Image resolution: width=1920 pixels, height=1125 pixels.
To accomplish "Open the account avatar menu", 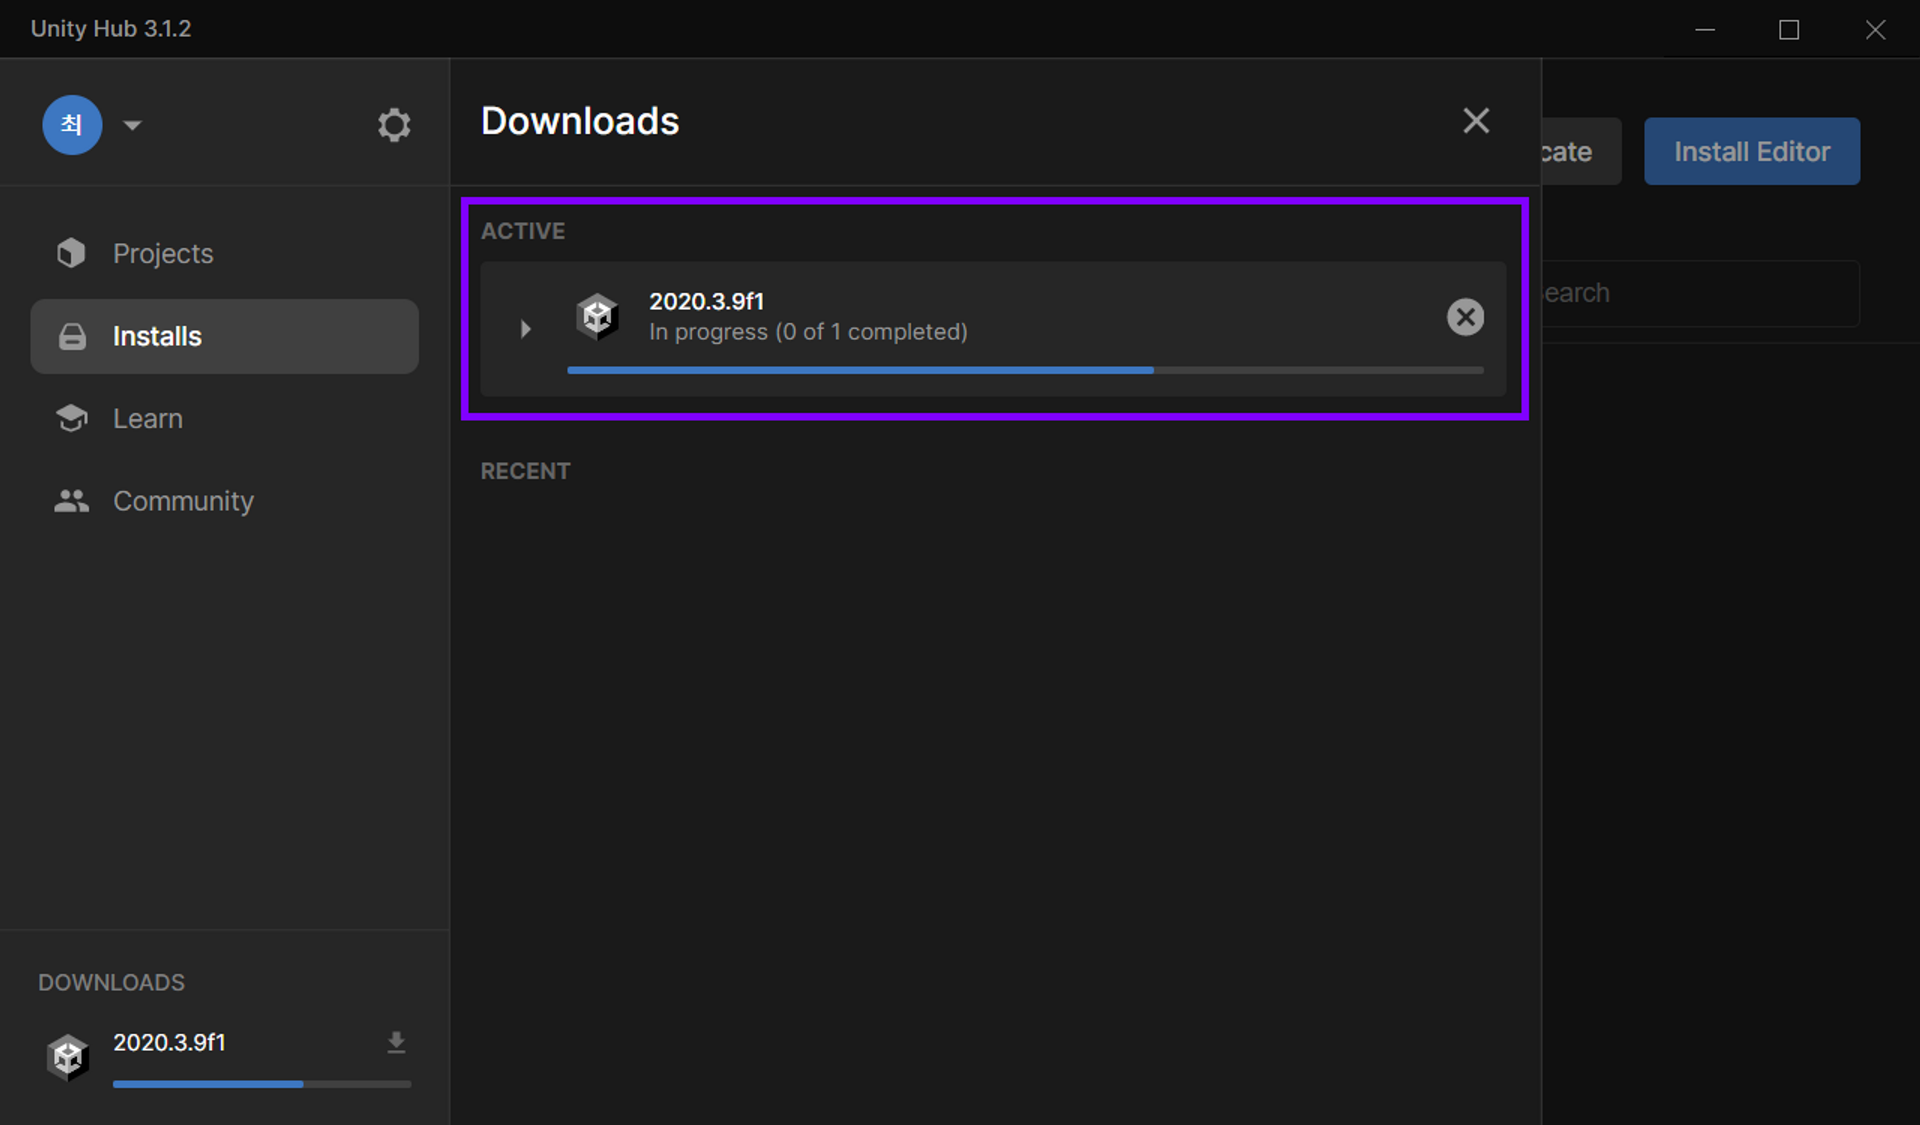I will (72, 125).
